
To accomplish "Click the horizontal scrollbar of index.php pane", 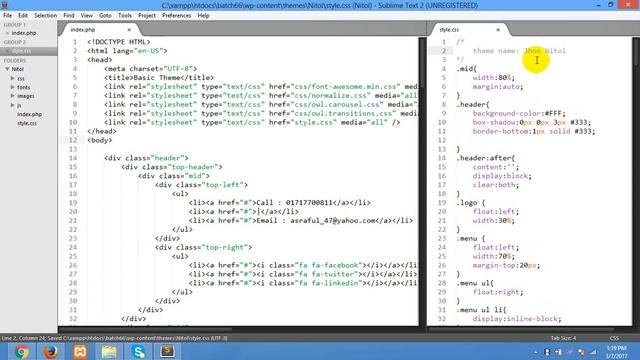I will (x=147, y=329).
